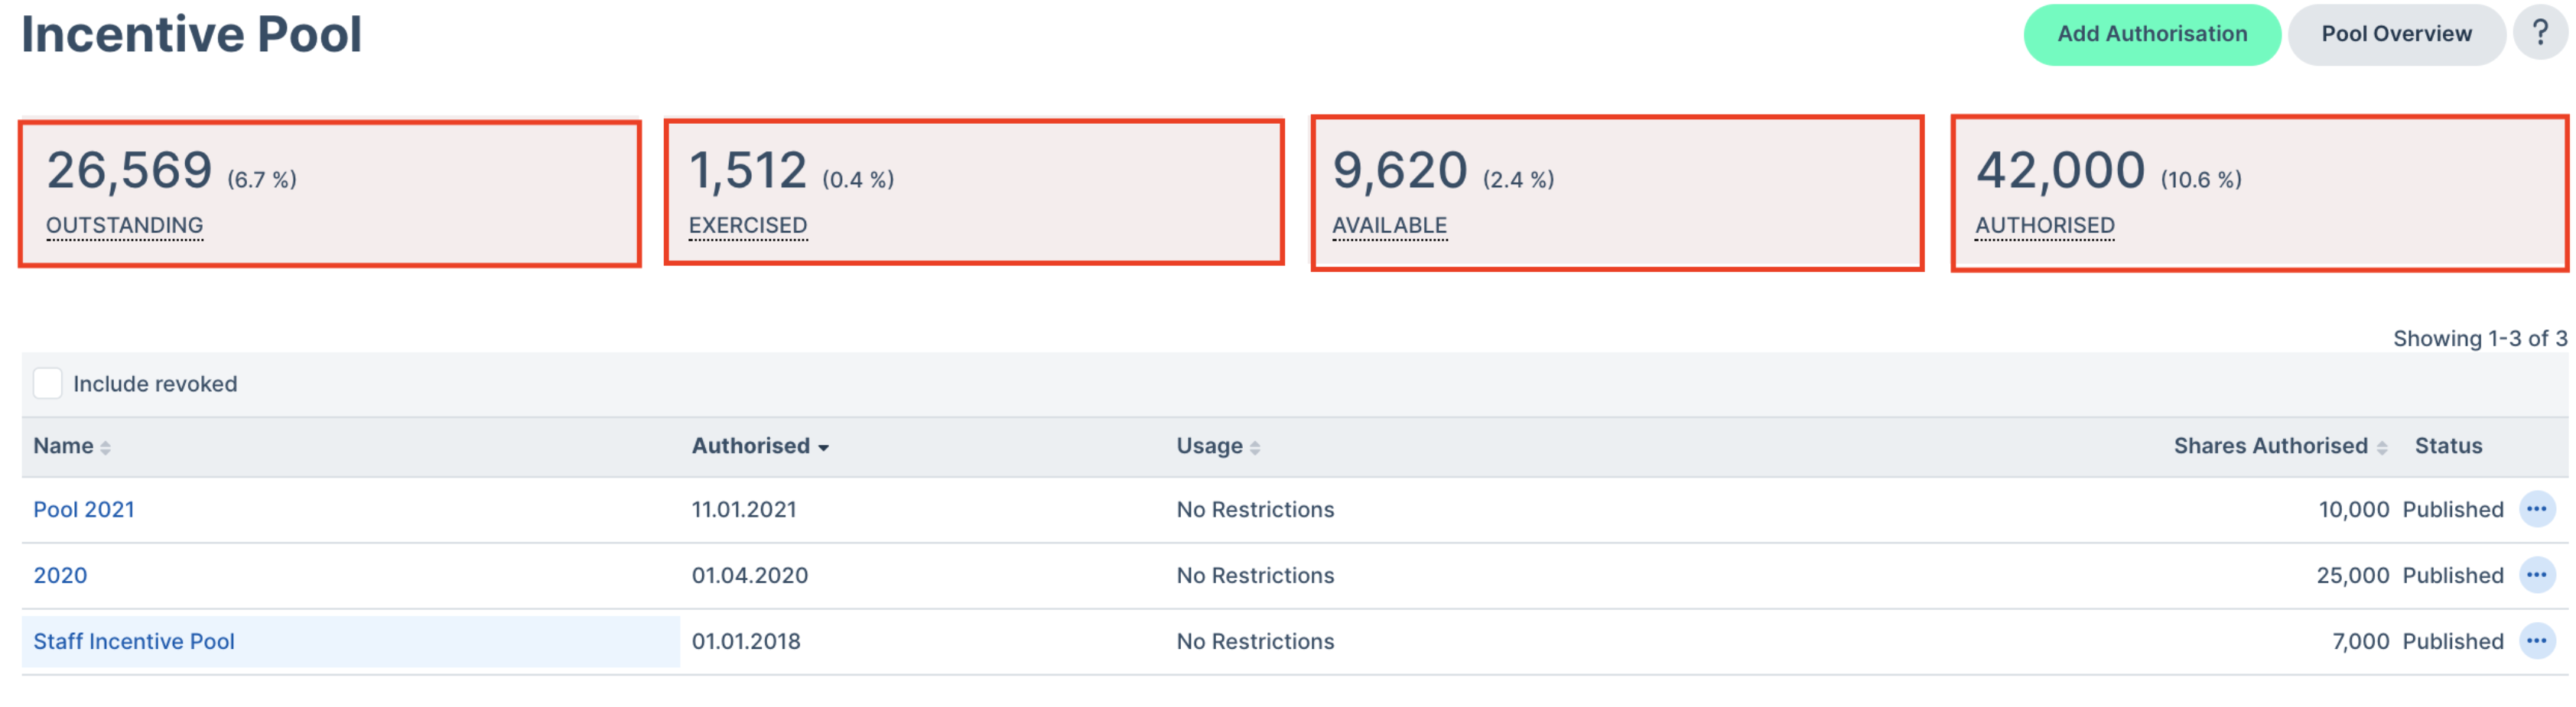The height and width of the screenshot is (707, 2576).
Task: Click No Restrictions in Pool 2021 row
Action: (1255, 510)
